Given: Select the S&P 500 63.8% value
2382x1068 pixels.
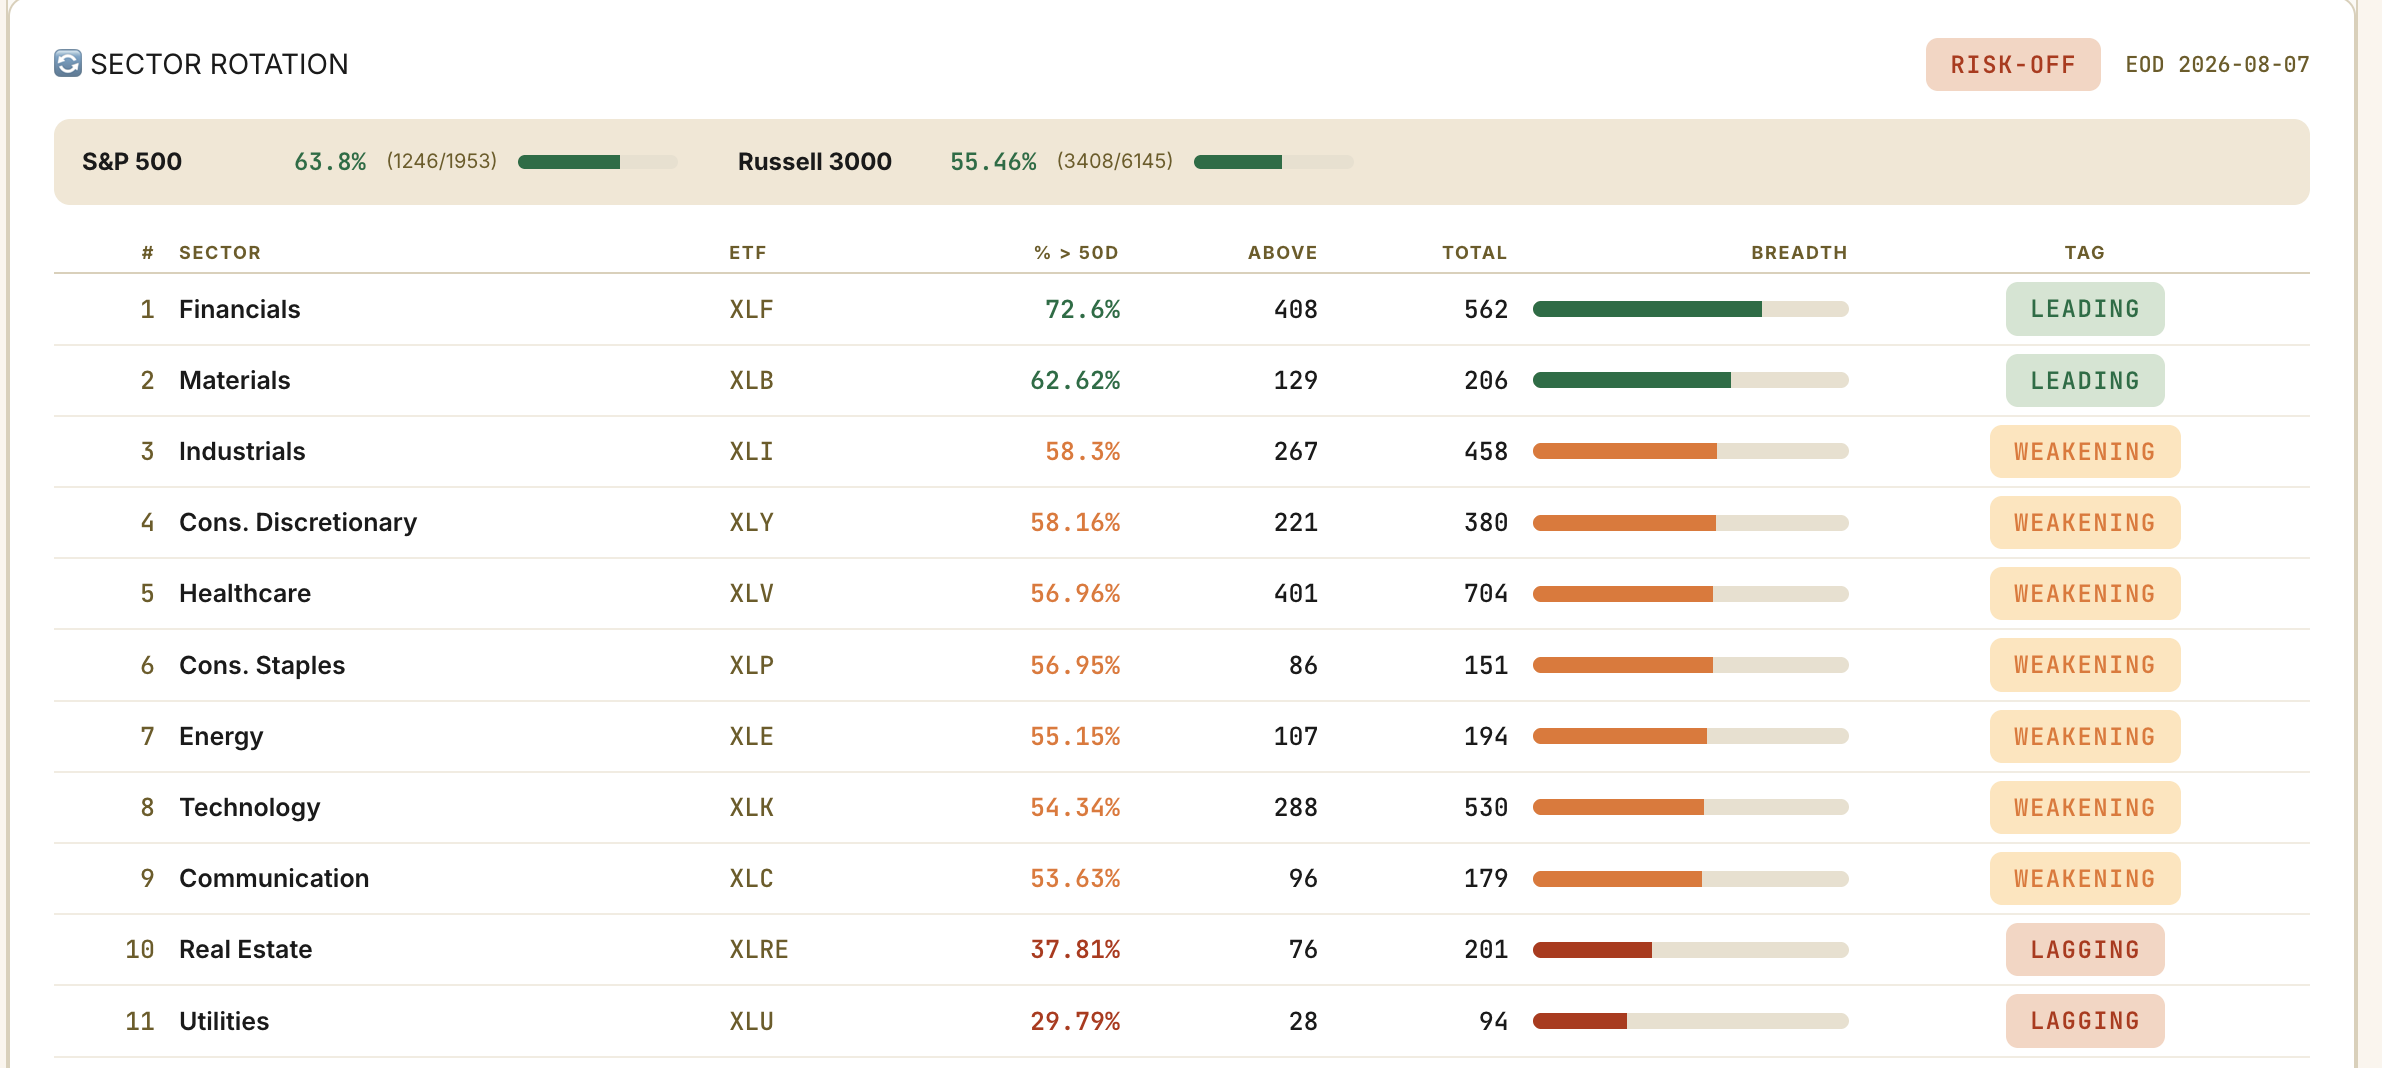Looking at the screenshot, I should point(330,162).
